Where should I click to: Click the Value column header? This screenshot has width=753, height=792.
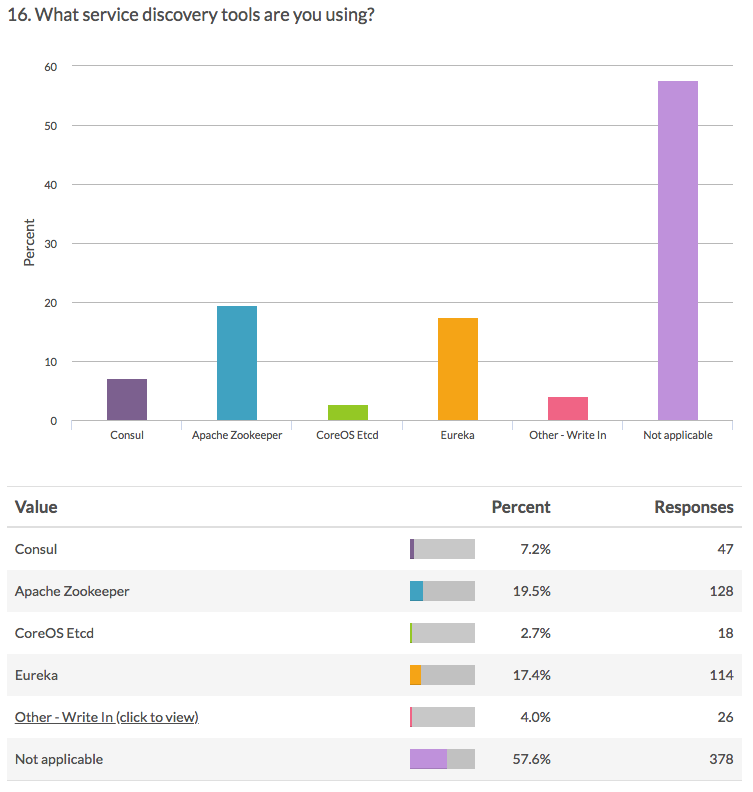(36, 507)
